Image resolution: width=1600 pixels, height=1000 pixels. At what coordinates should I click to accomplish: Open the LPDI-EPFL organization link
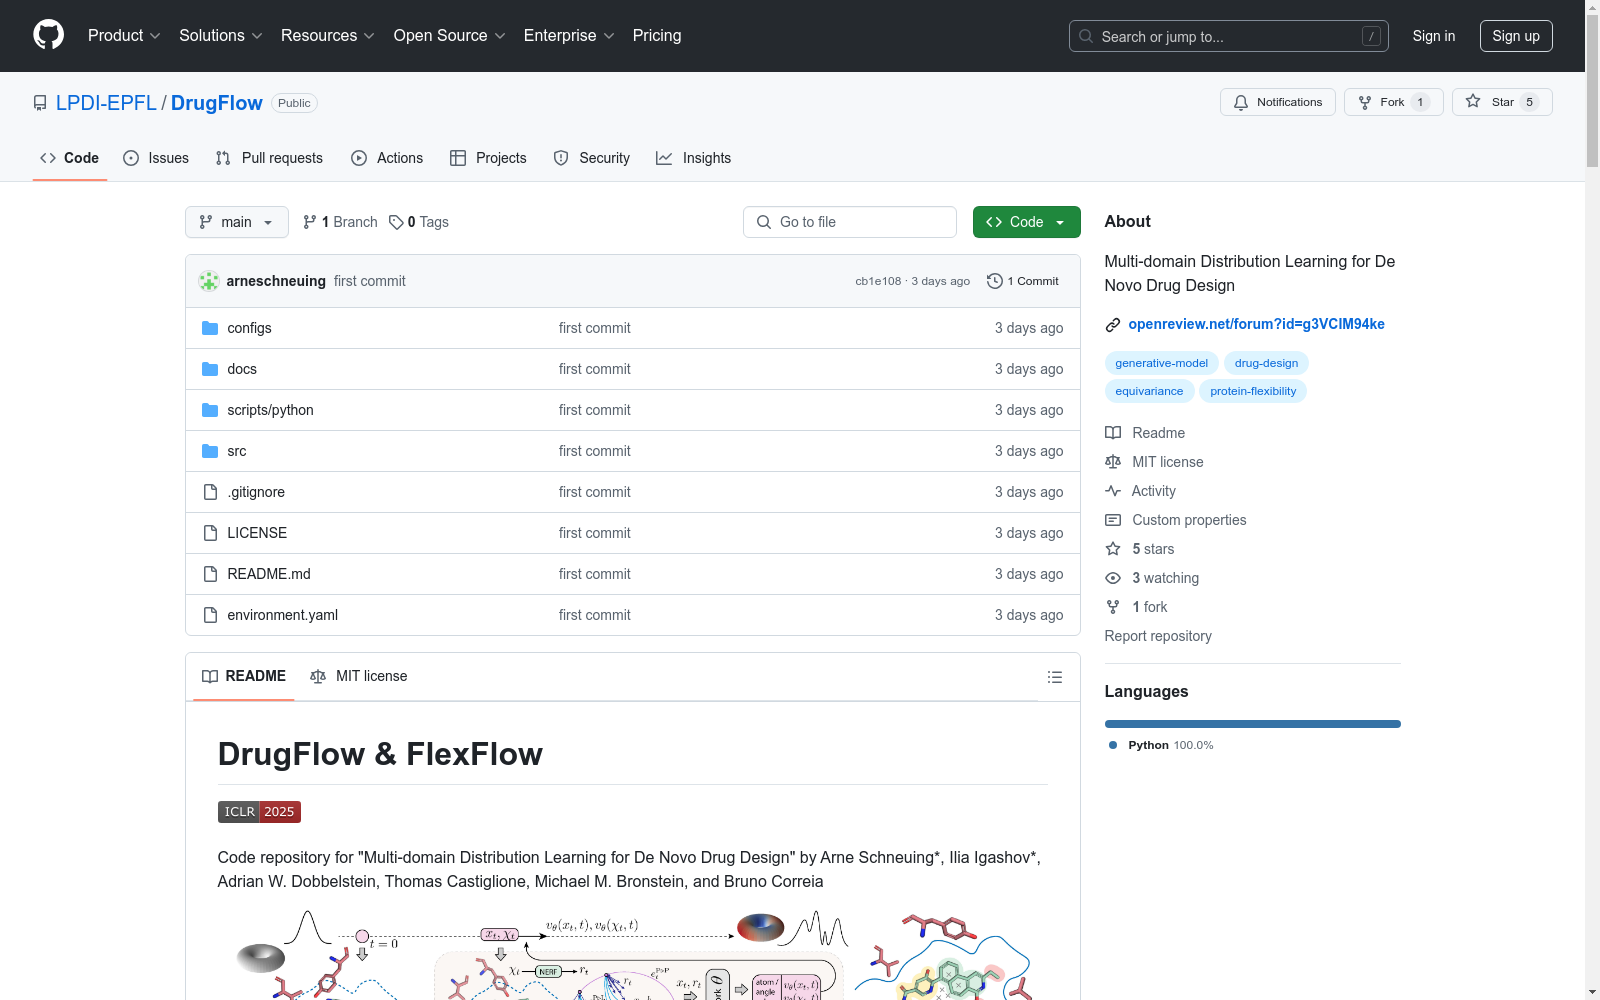(x=106, y=103)
